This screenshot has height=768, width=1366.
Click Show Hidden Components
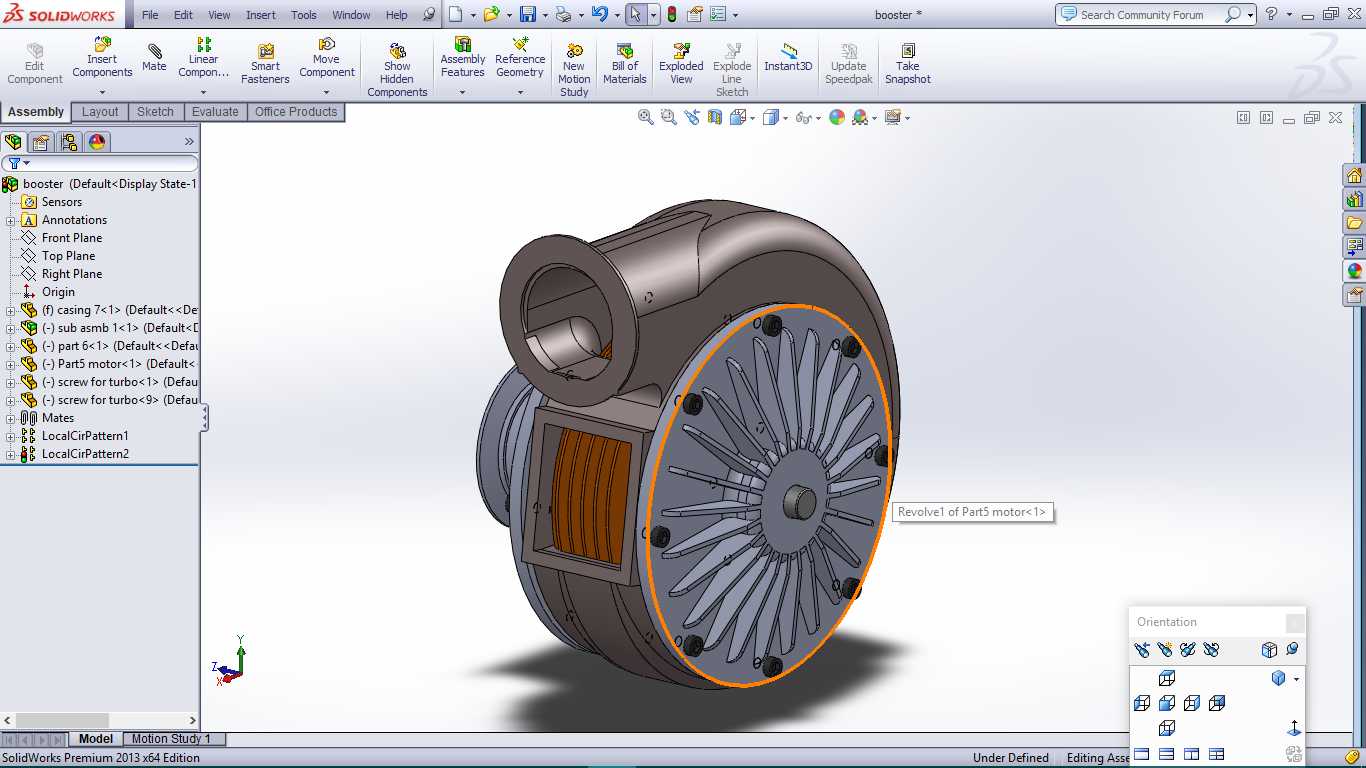pos(397,70)
